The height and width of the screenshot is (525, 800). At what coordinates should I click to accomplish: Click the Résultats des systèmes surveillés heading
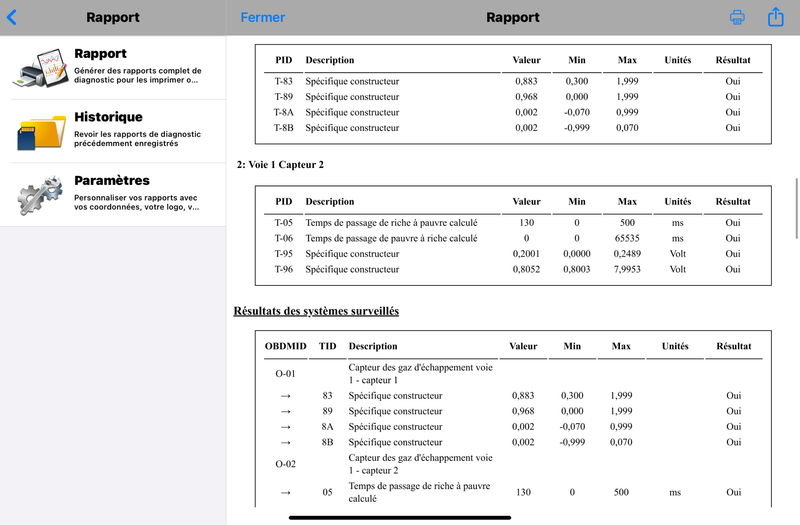click(x=316, y=311)
